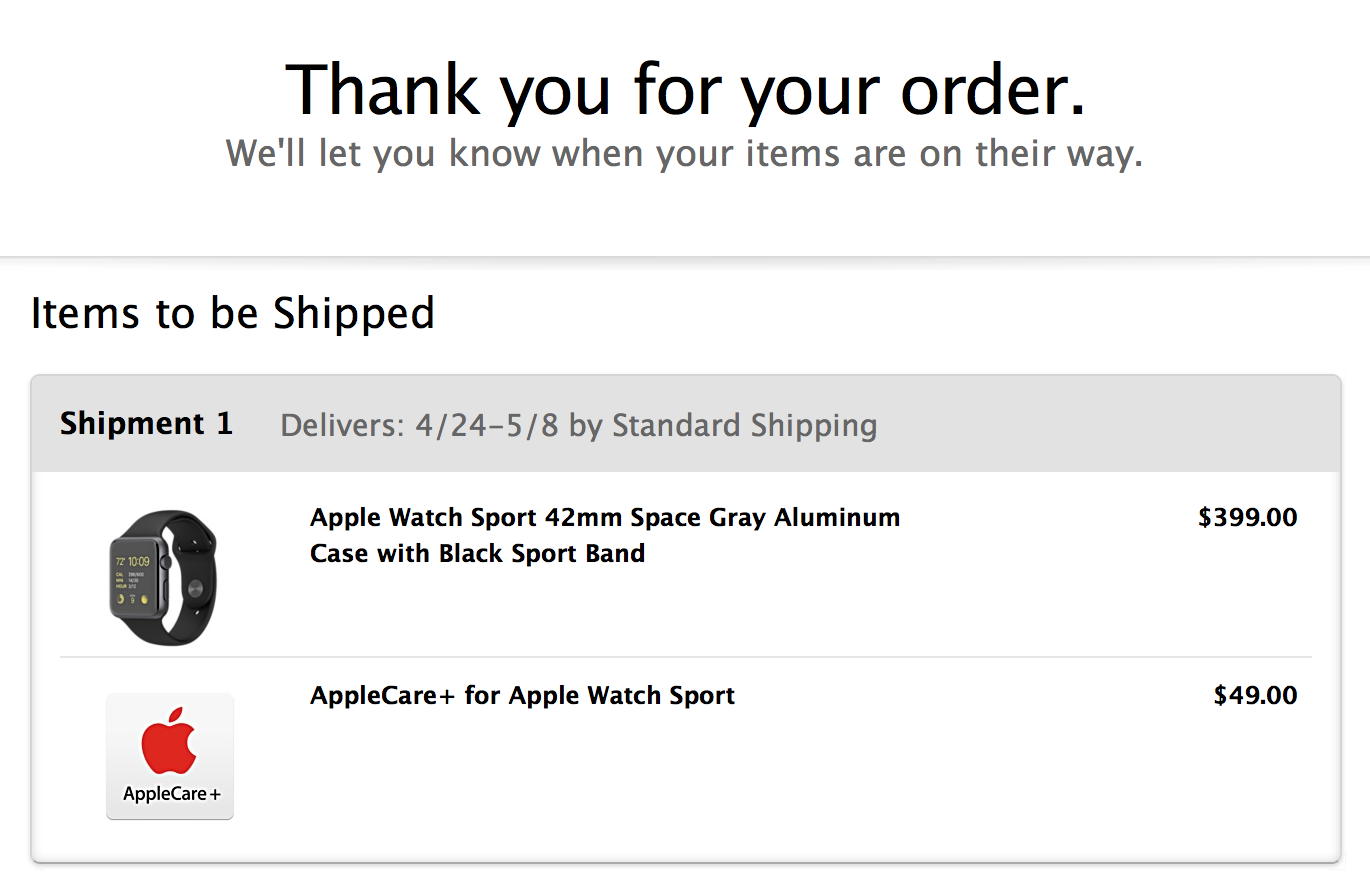This screenshot has height=882, width=1370.
Task: Click the Items to be Shipped heading
Action: click(233, 313)
